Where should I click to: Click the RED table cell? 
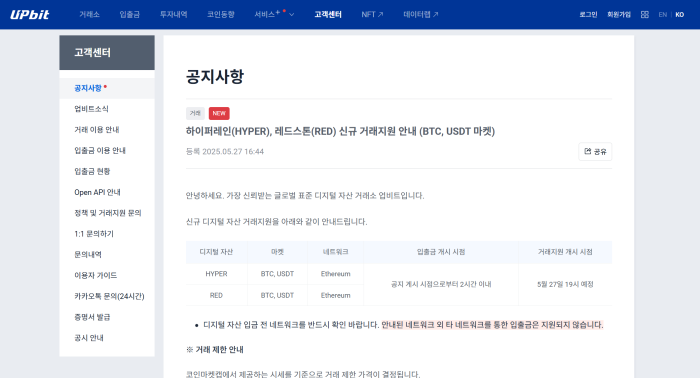[217, 295]
